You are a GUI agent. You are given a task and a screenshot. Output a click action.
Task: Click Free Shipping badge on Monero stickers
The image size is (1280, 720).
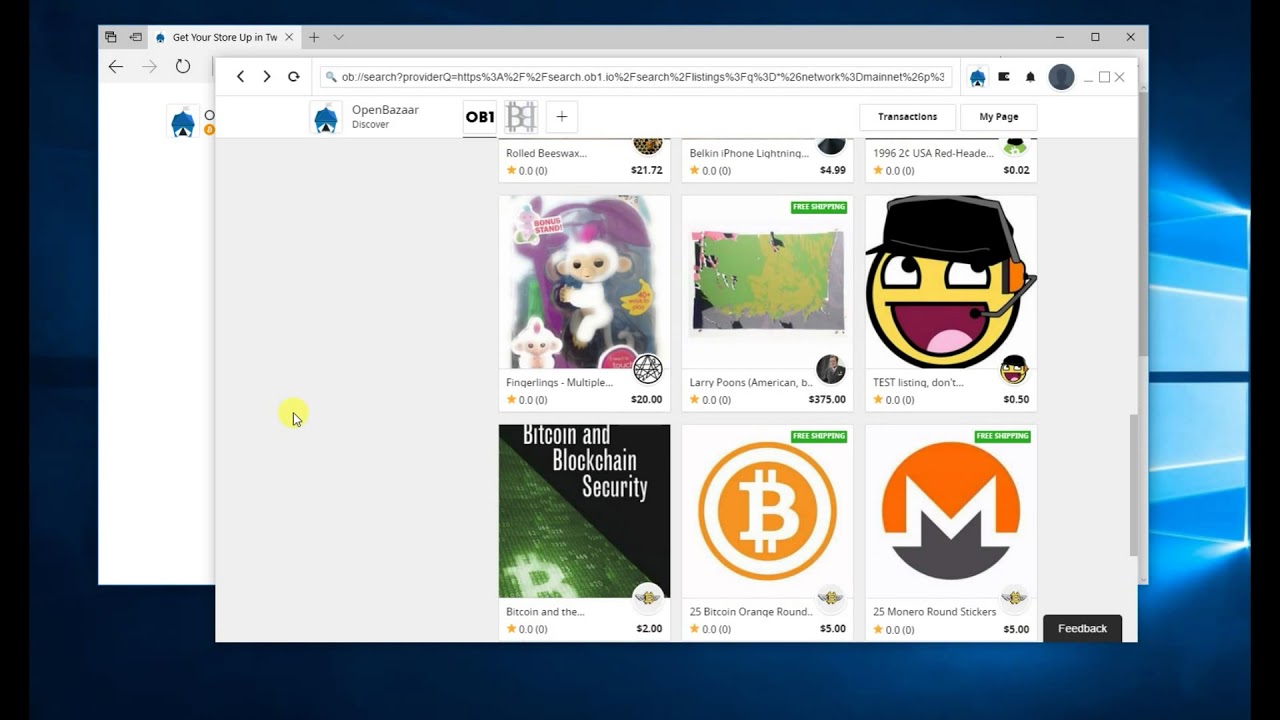click(x=1002, y=436)
